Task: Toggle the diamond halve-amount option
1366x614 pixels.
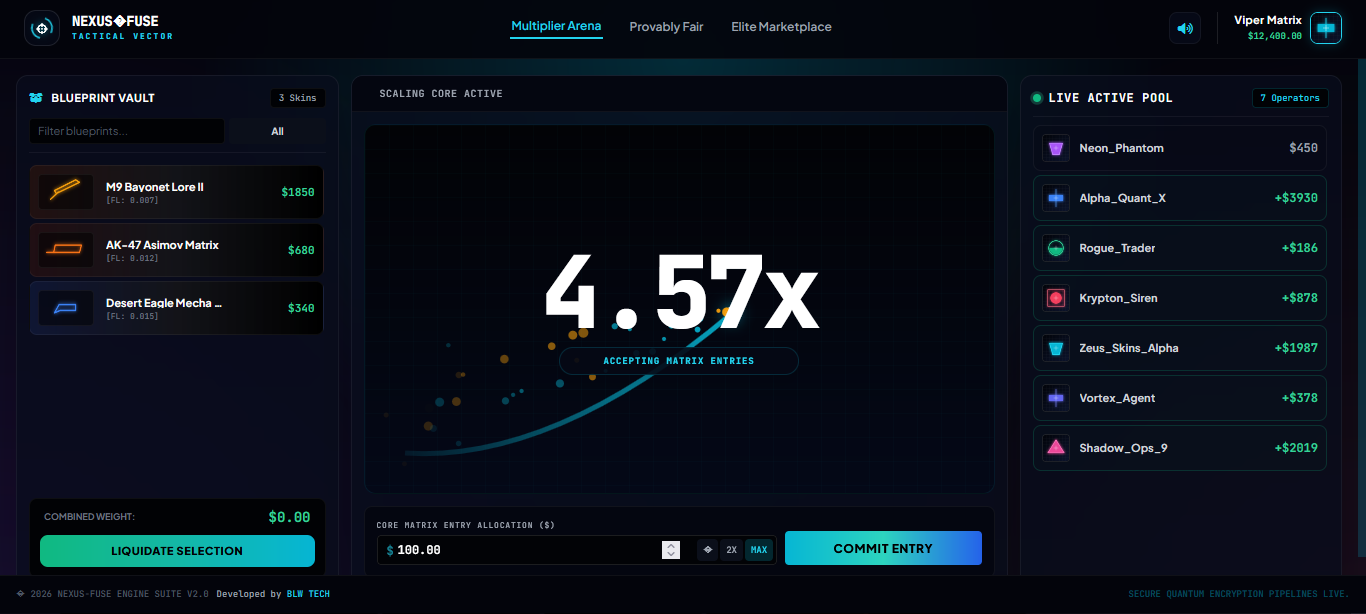Action: [x=708, y=550]
